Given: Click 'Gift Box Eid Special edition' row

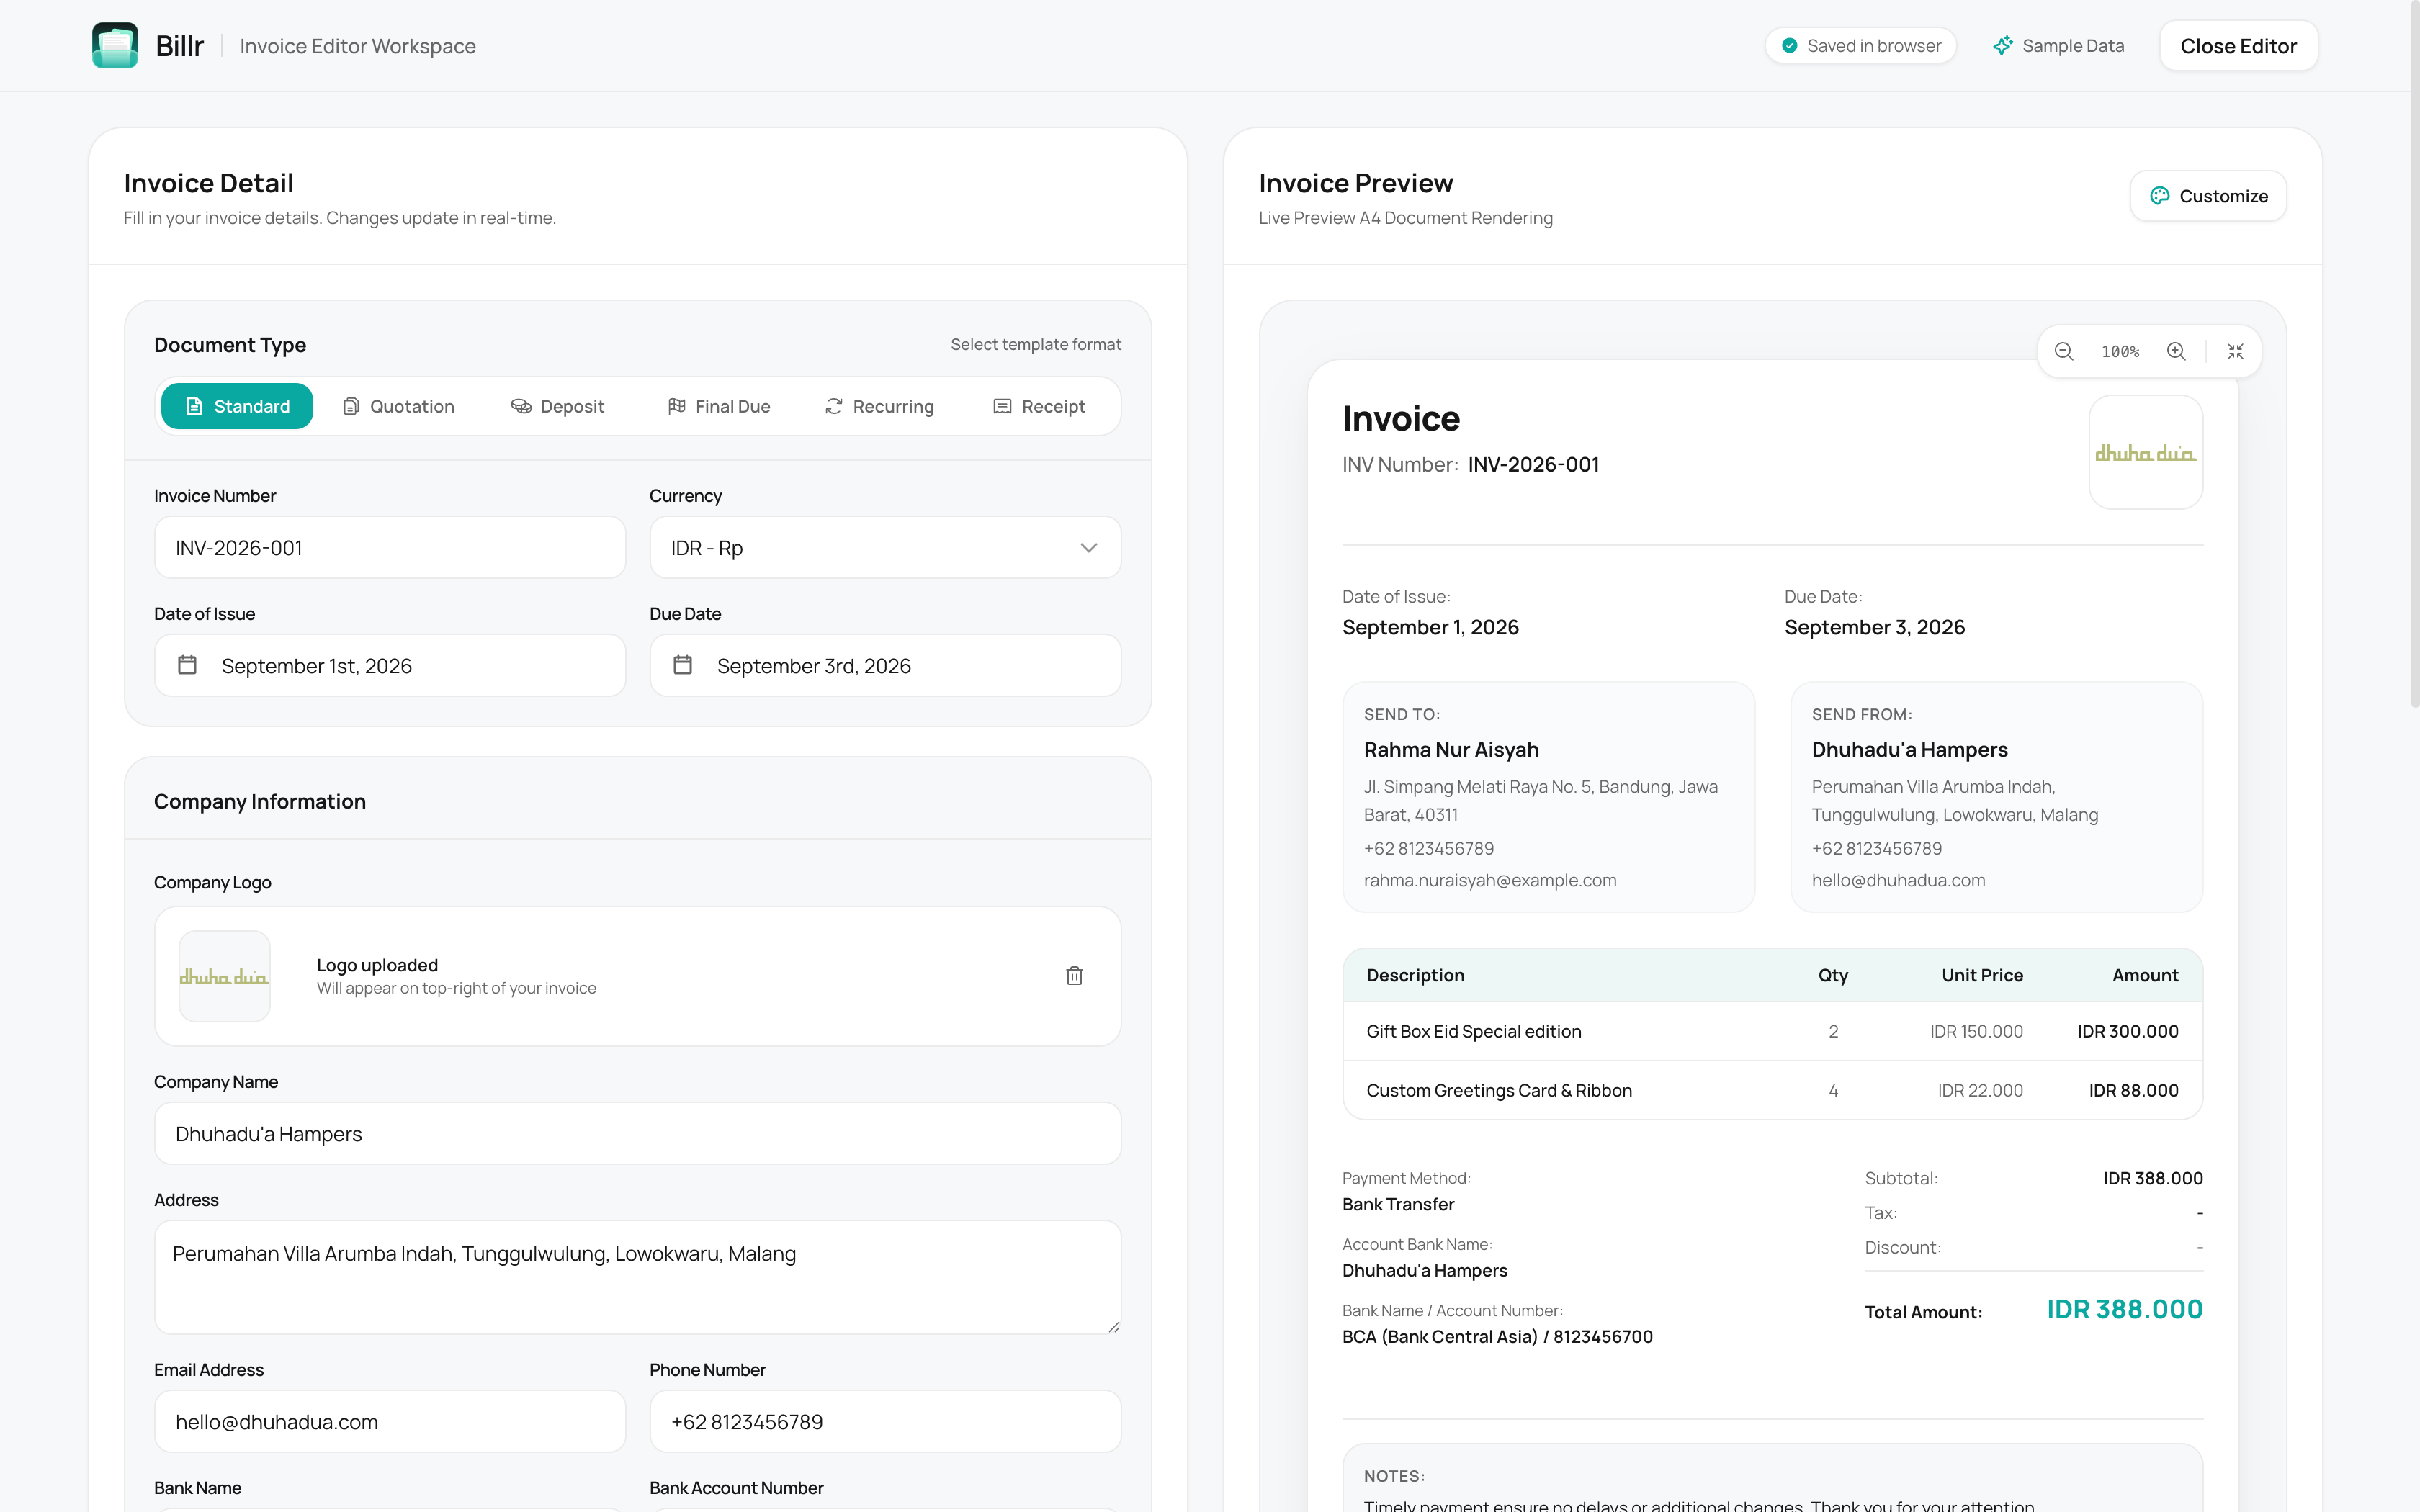Looking at the screenshot, I should [1772, 1031].
